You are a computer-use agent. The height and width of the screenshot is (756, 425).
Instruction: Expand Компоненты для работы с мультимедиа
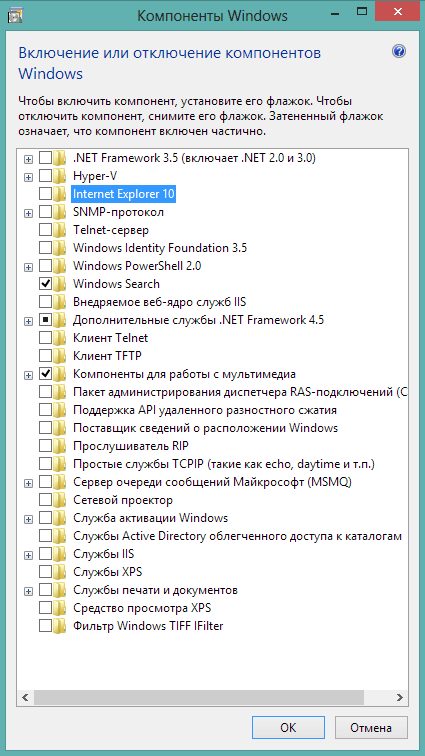click(28, 375)
